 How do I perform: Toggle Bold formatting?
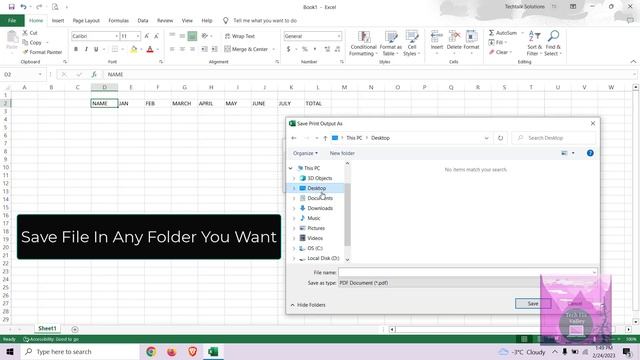coord(76,49)
